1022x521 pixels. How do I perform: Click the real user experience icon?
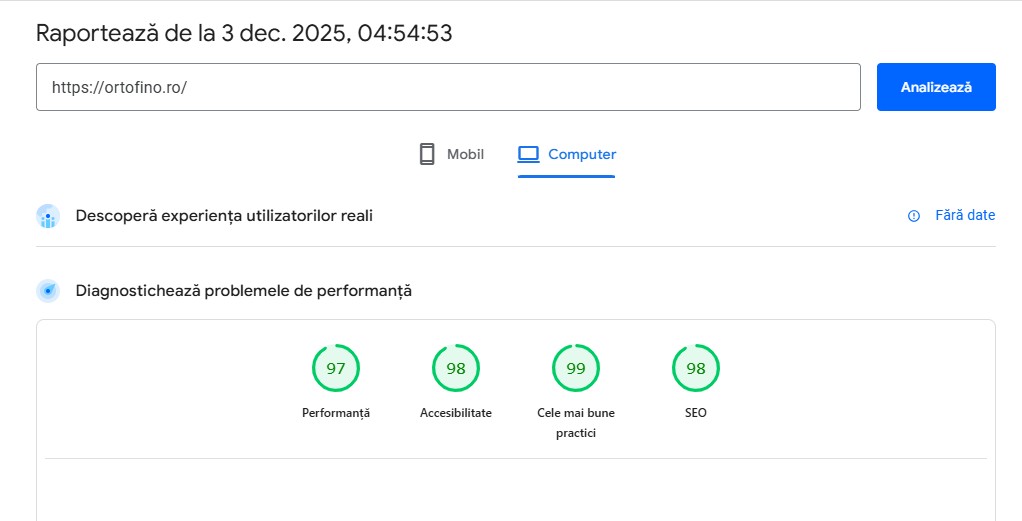click(48, 216)
